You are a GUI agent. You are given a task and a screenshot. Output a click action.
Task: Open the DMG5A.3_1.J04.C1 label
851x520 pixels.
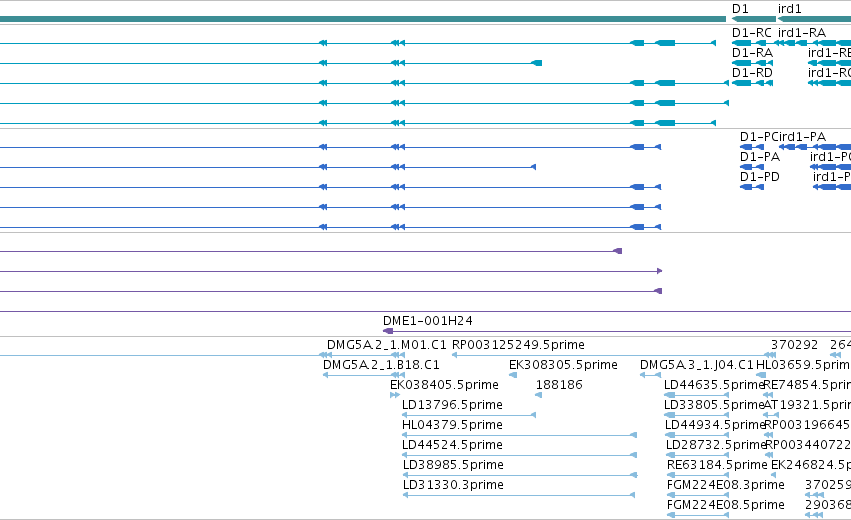tap(697, 365)
